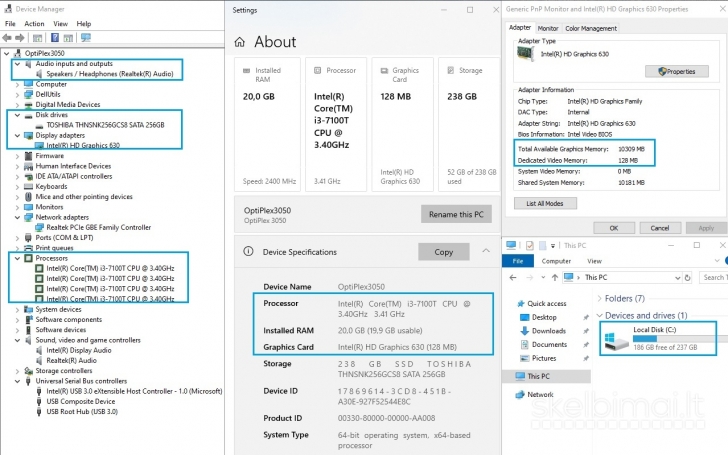Click the Desktop icon in Quick access
This screenshot has width=728, height=455.
tap(525, 317)
